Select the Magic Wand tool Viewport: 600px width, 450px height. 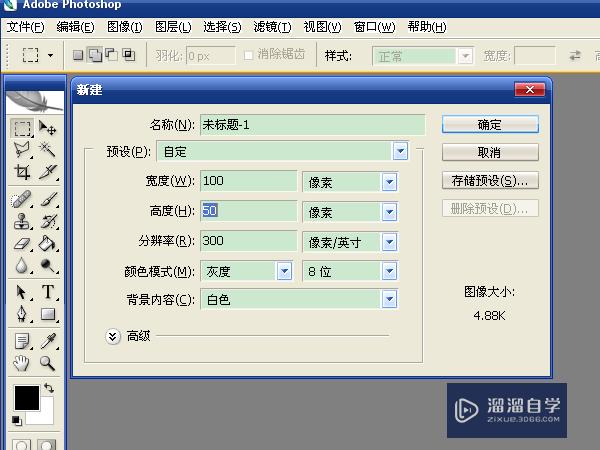47,150
